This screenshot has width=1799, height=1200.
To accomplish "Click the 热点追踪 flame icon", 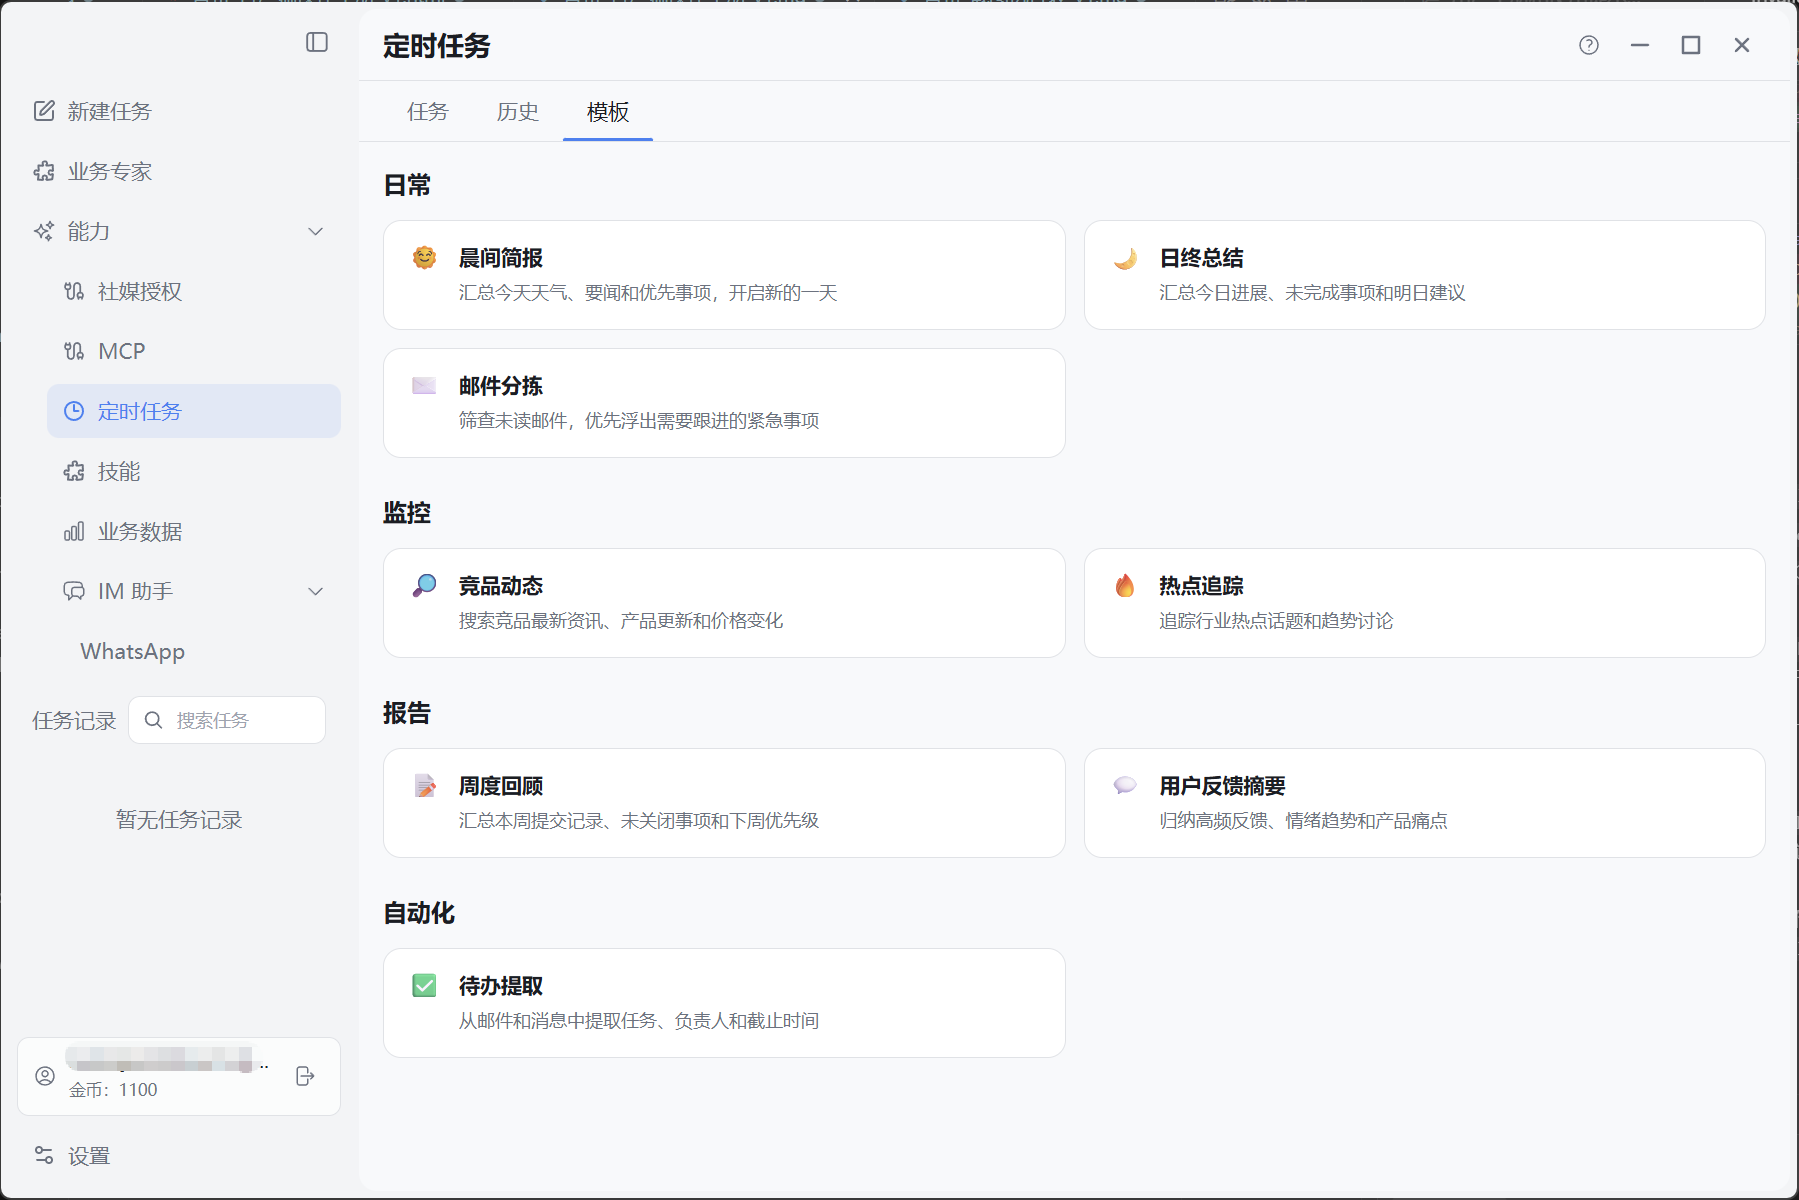I will [1125, 586].
